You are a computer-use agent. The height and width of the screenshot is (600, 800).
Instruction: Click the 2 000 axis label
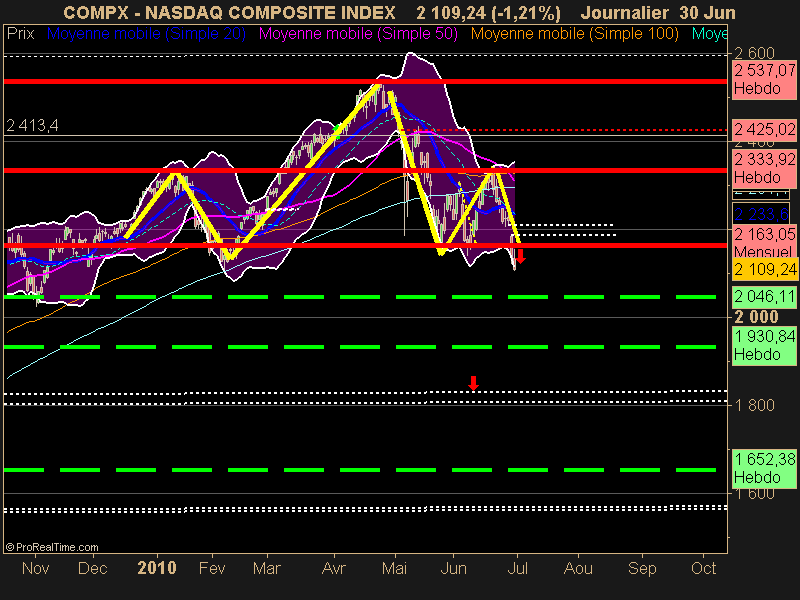tap(756, 317)
